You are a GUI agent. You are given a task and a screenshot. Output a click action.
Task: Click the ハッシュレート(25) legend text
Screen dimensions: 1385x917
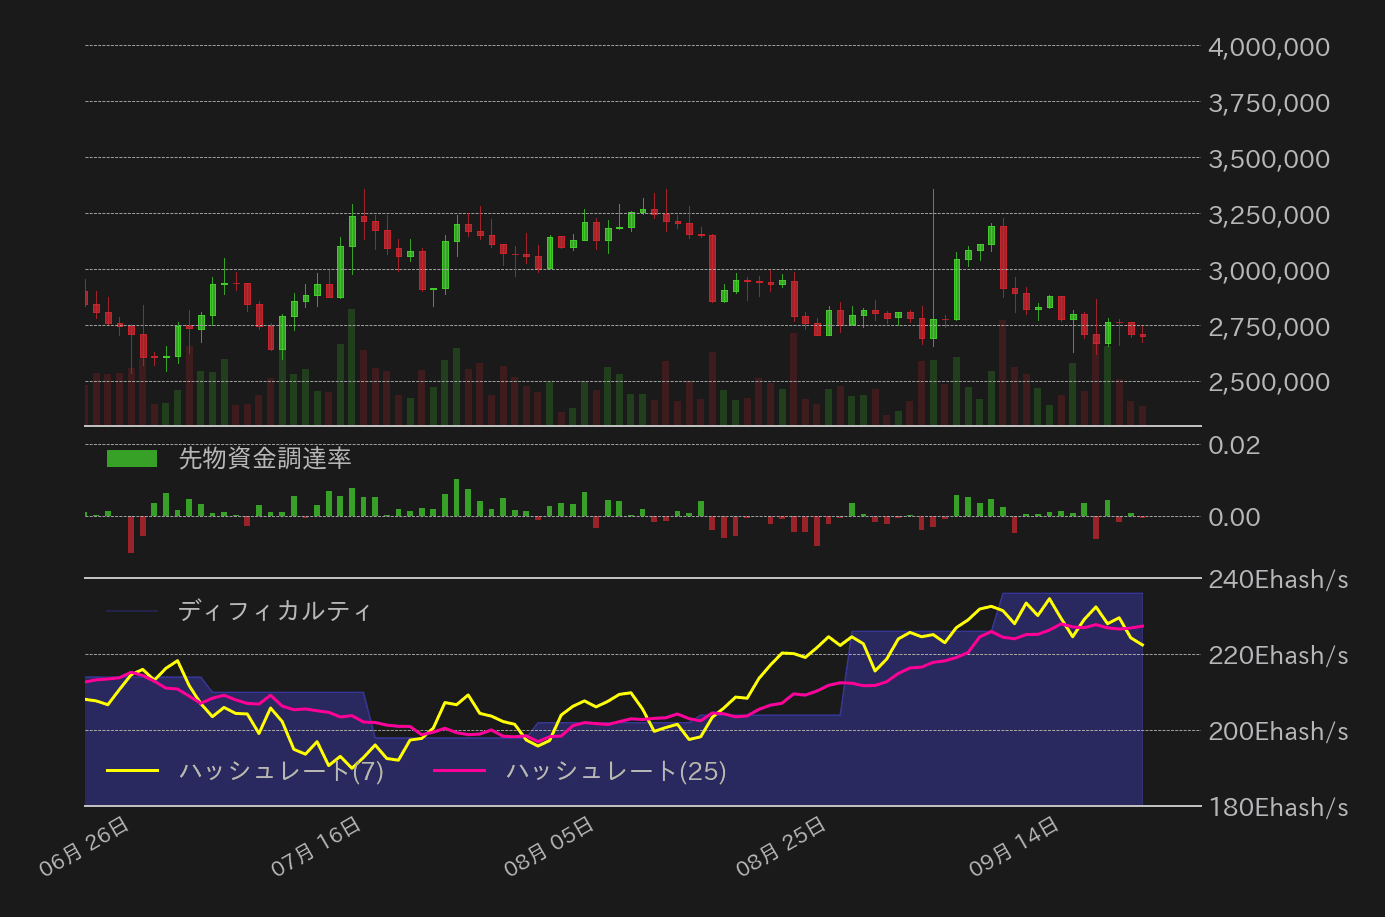tap(615, 771)
